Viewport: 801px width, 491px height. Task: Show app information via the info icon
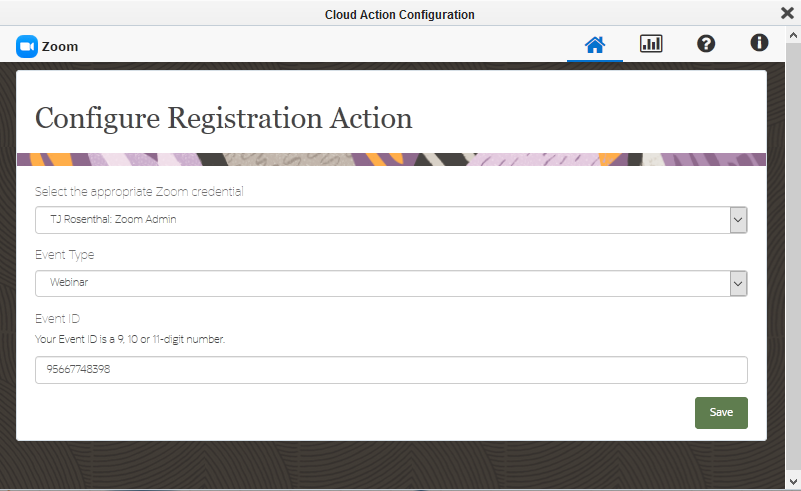point(759,43)
